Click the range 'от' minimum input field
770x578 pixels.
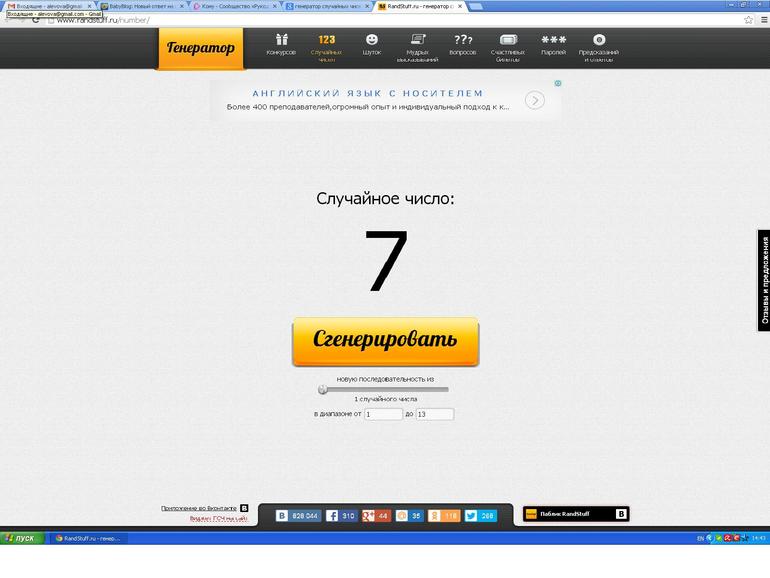383,414
